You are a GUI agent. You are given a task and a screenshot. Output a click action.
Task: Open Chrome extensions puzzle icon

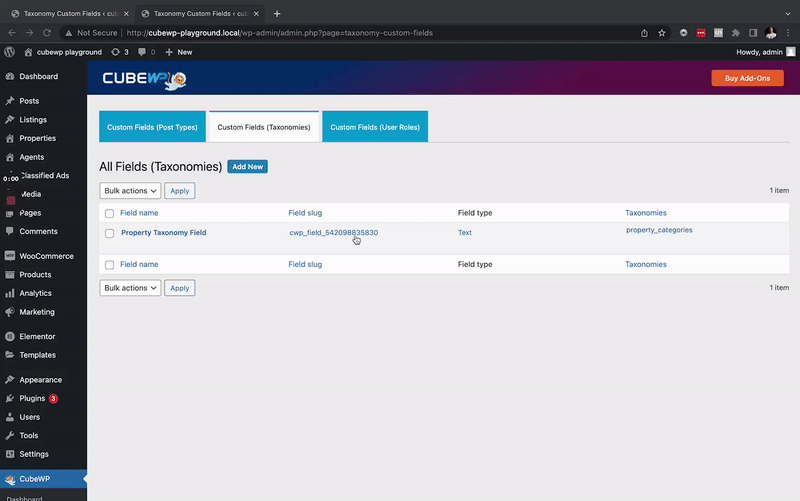click(x=736, y=33)
